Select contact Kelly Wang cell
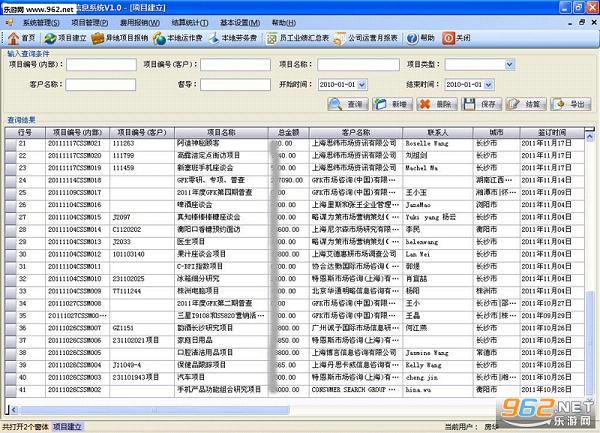 438,365
